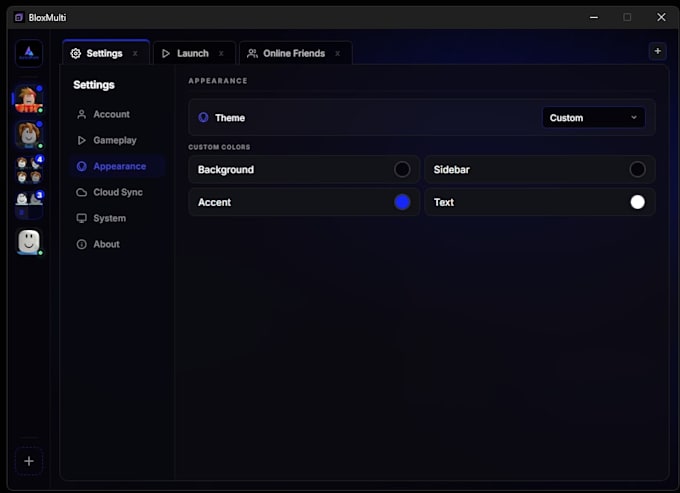
Task: Open Gameplay settings
Action: click(117, 140)
